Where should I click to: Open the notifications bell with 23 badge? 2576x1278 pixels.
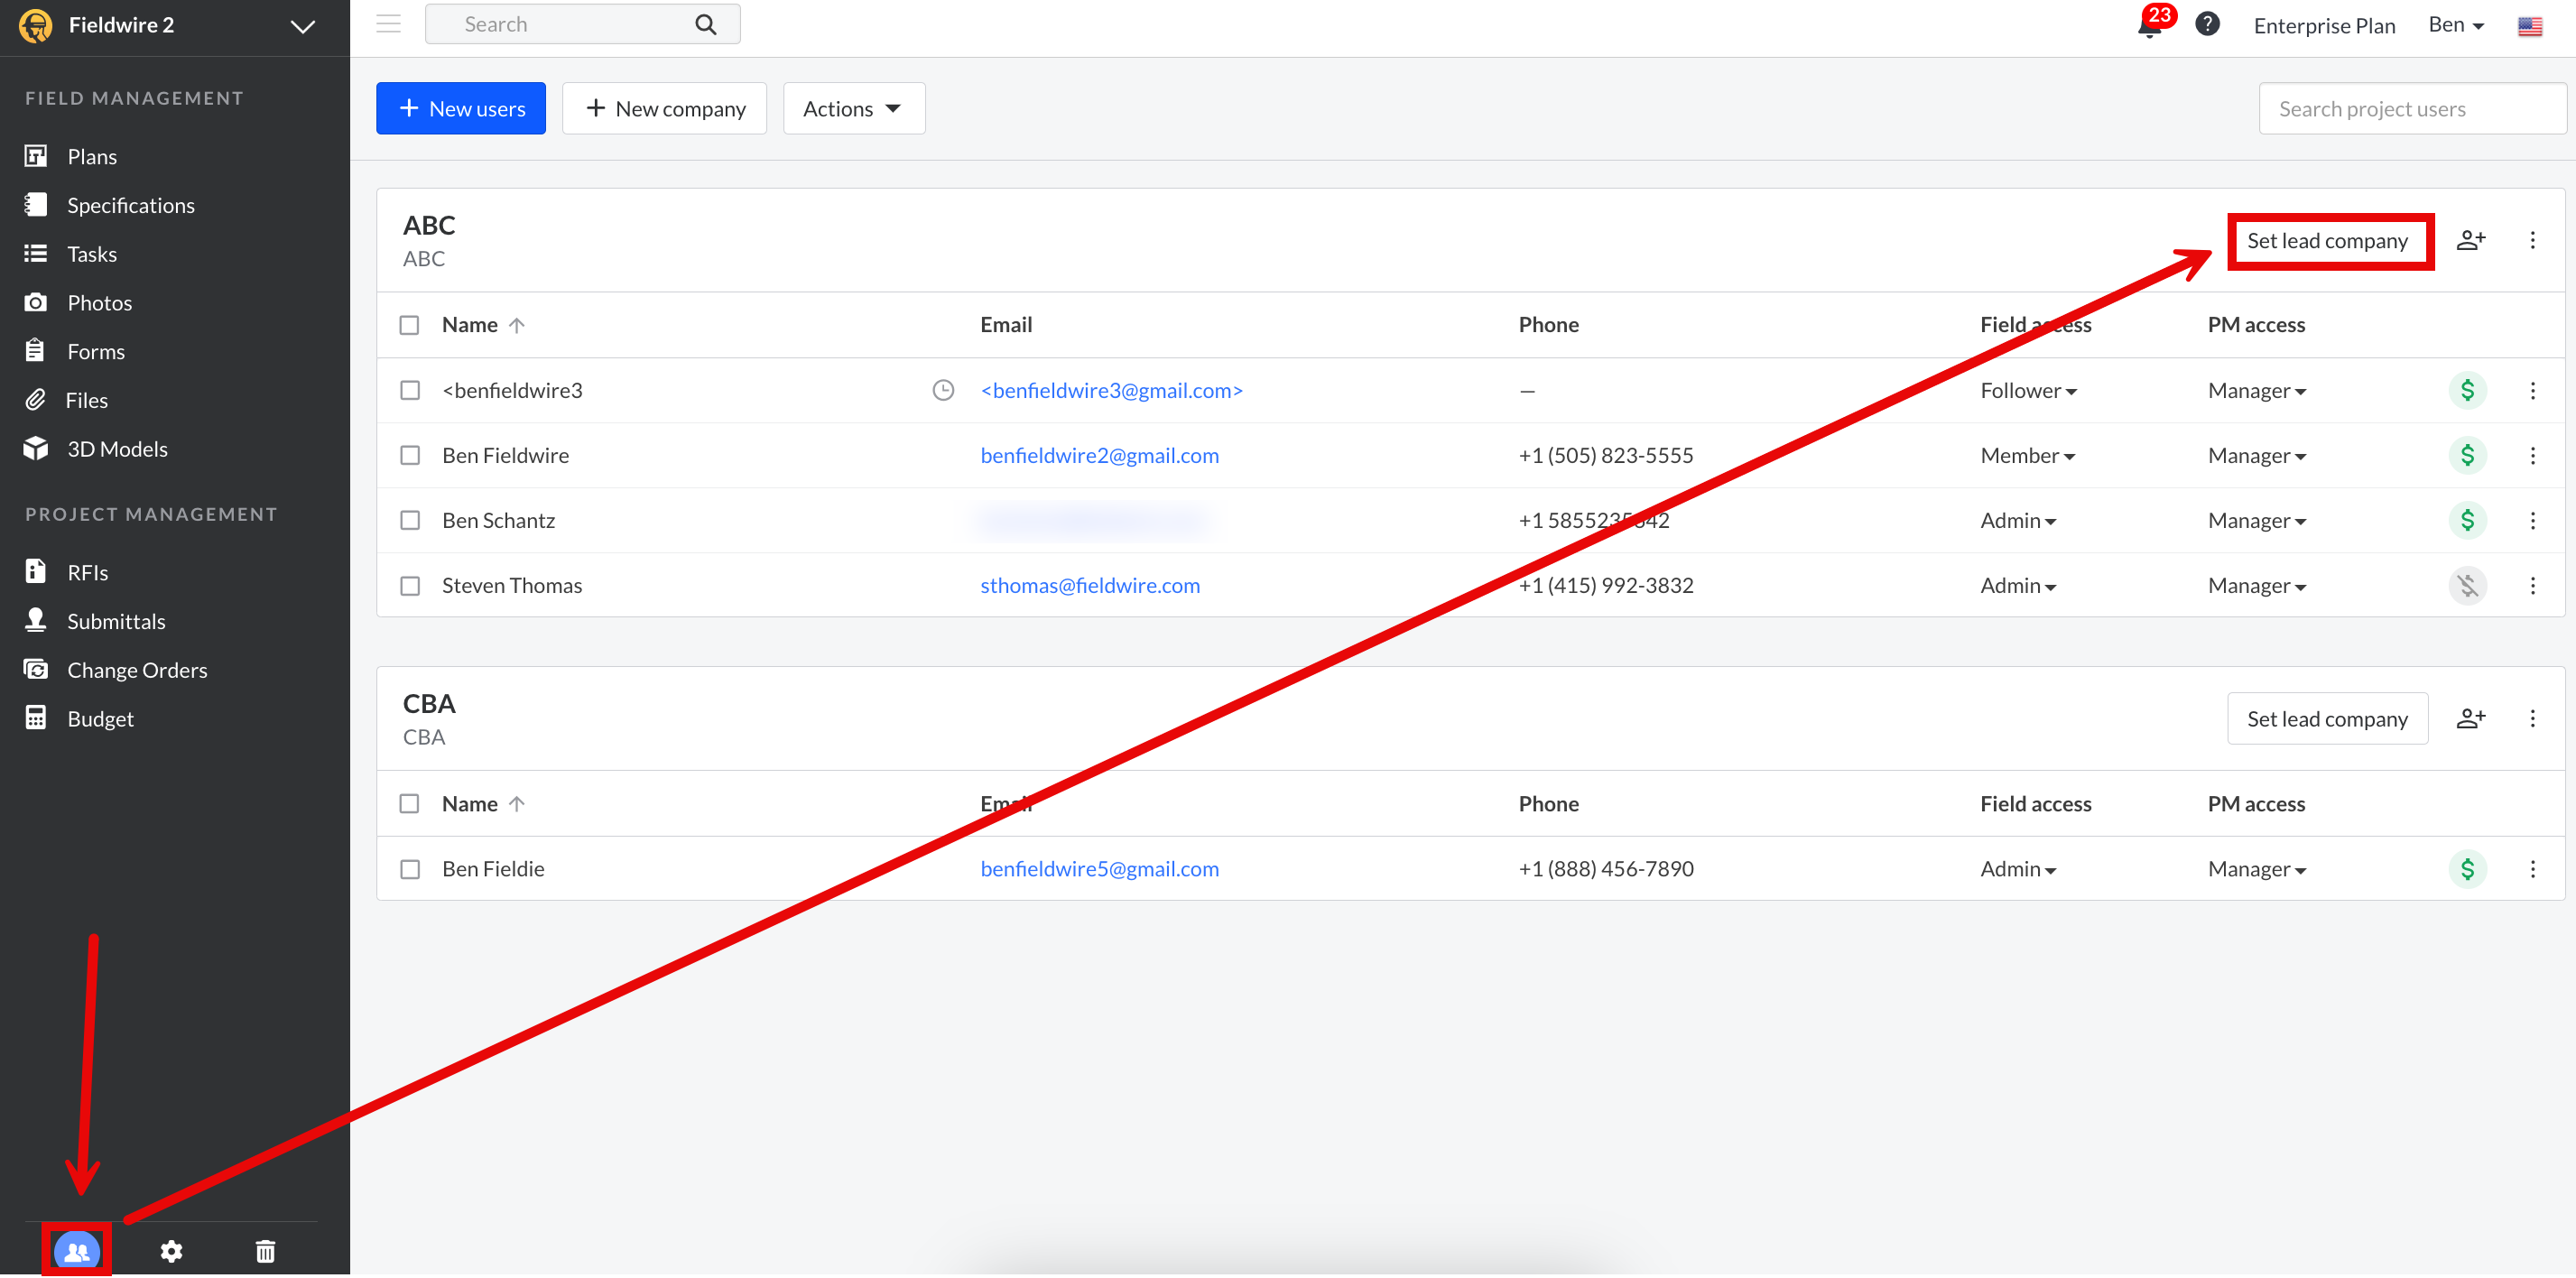[2149, 26]
